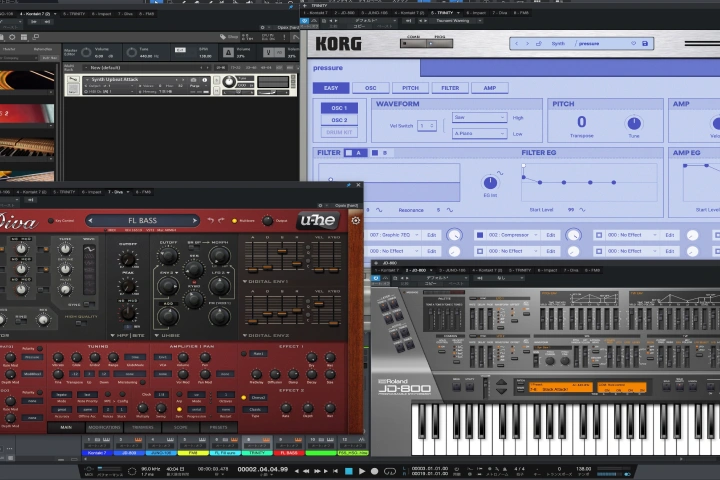Open Diva PRESETS bottom tab
The height and width of the screenshot is (480, 720).
(219, 427)
